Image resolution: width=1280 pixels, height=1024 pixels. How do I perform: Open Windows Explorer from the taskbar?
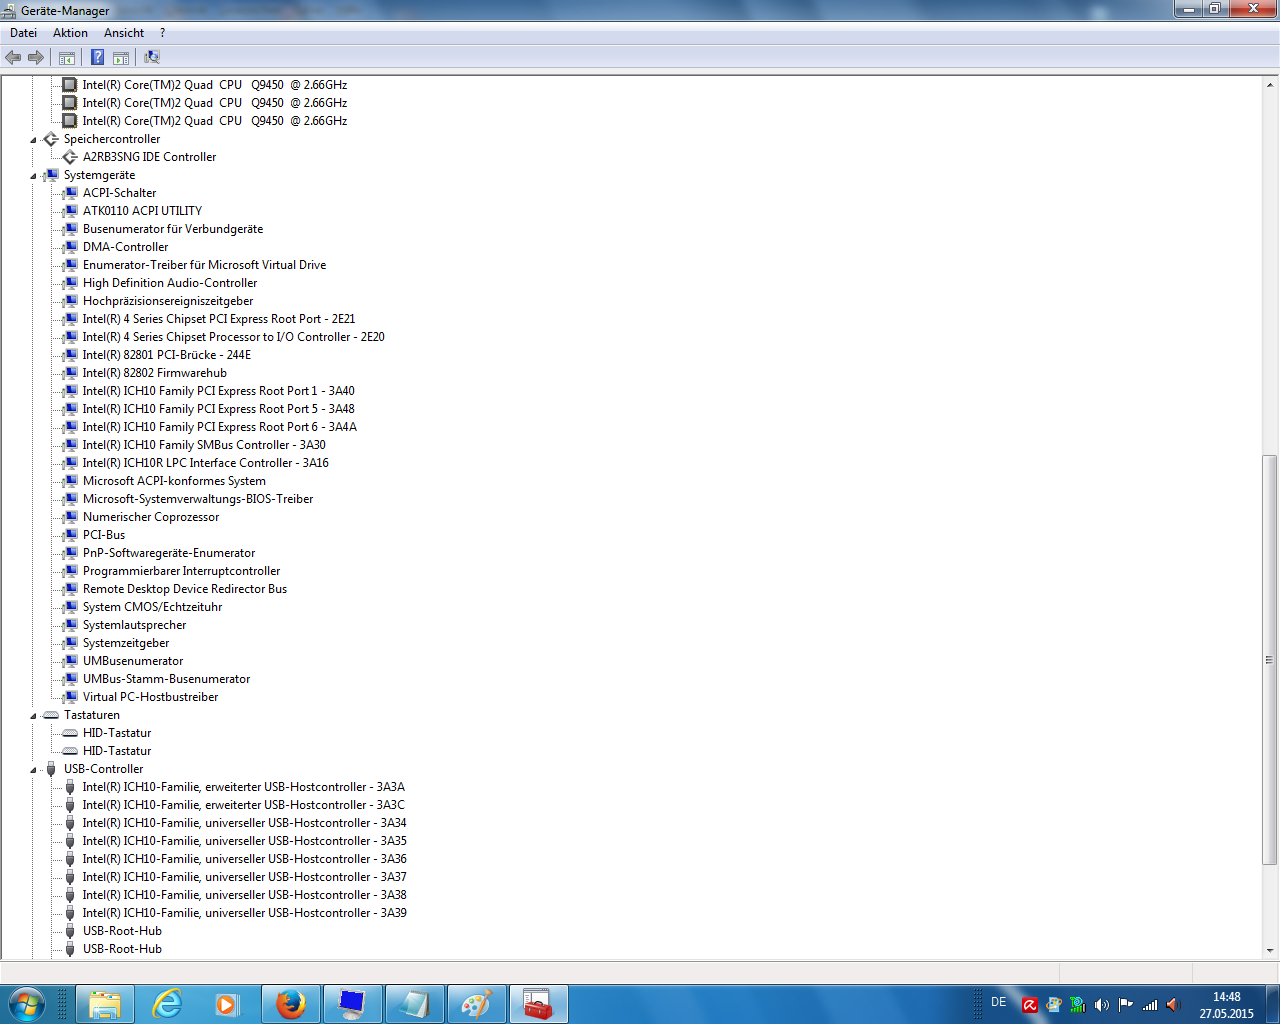tap(105, 1004)
